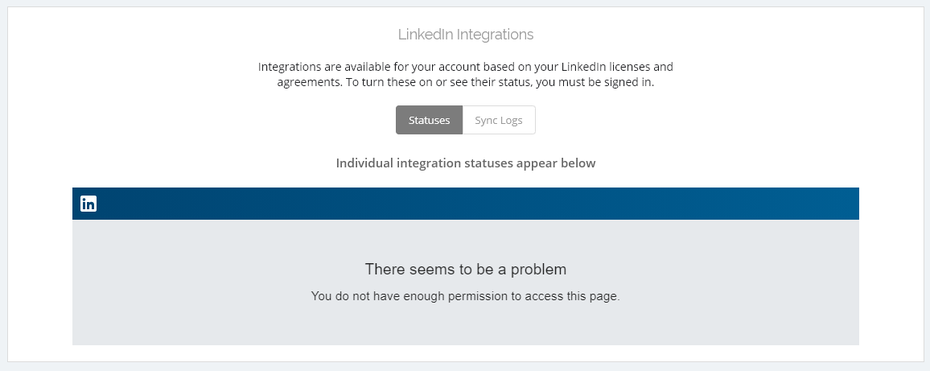
Task: Show integration Statuses view
Action: coord(429,120)
